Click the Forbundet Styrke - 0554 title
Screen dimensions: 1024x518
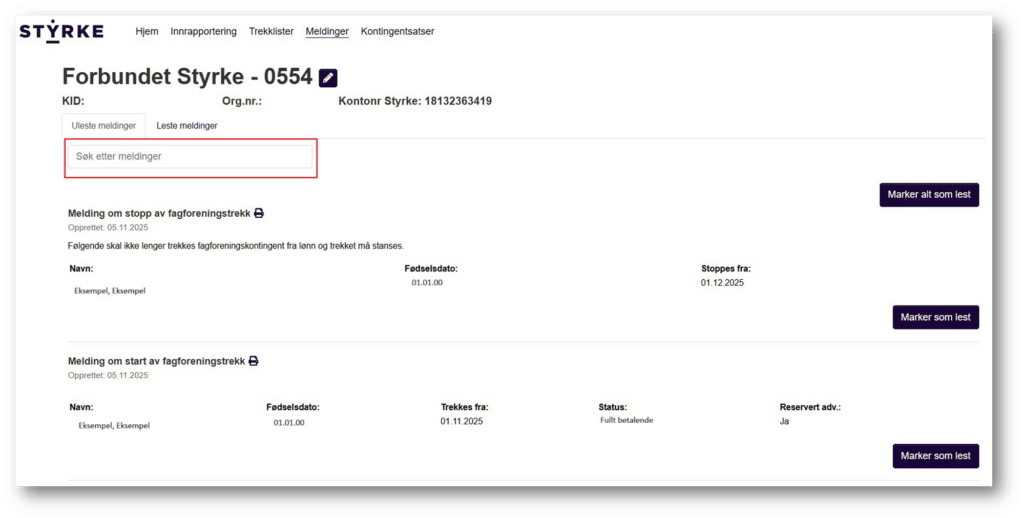[187, 77]
